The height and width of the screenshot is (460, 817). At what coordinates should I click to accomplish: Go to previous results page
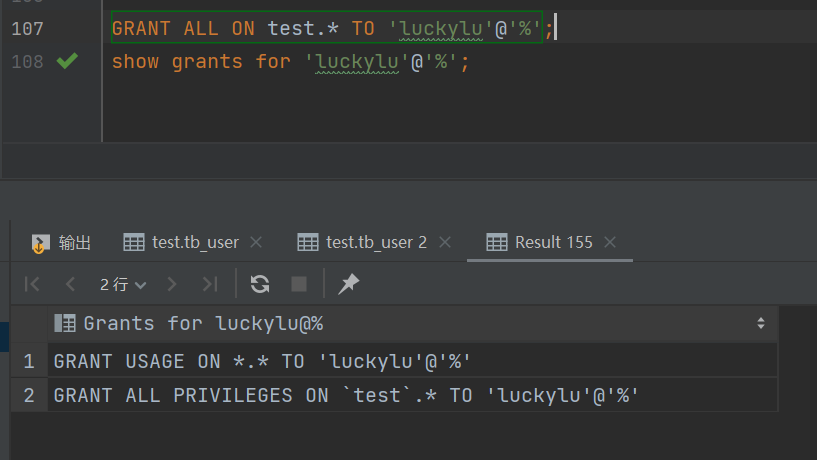point(70,285)
